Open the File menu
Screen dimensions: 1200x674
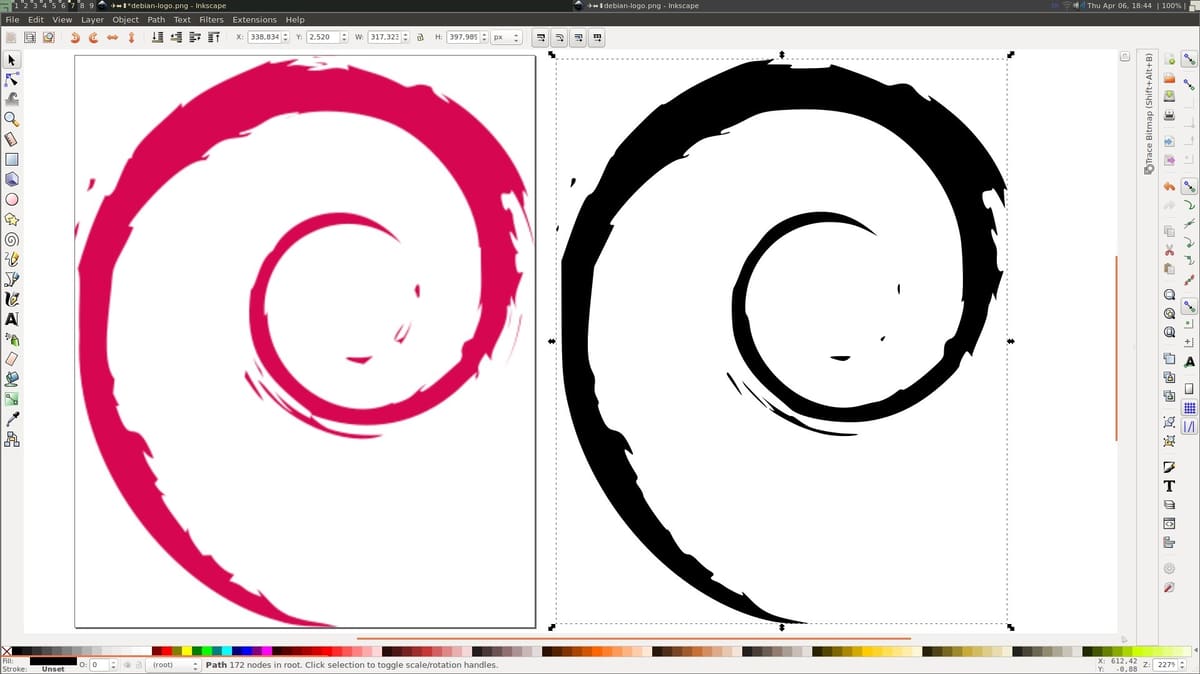click(x=12, y=19)
